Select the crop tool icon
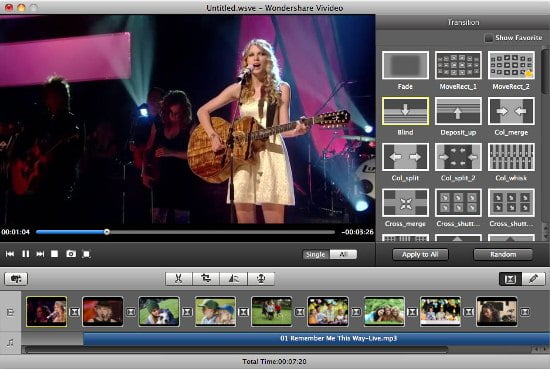This screenshot has height=369, width=550. [206, 279]
